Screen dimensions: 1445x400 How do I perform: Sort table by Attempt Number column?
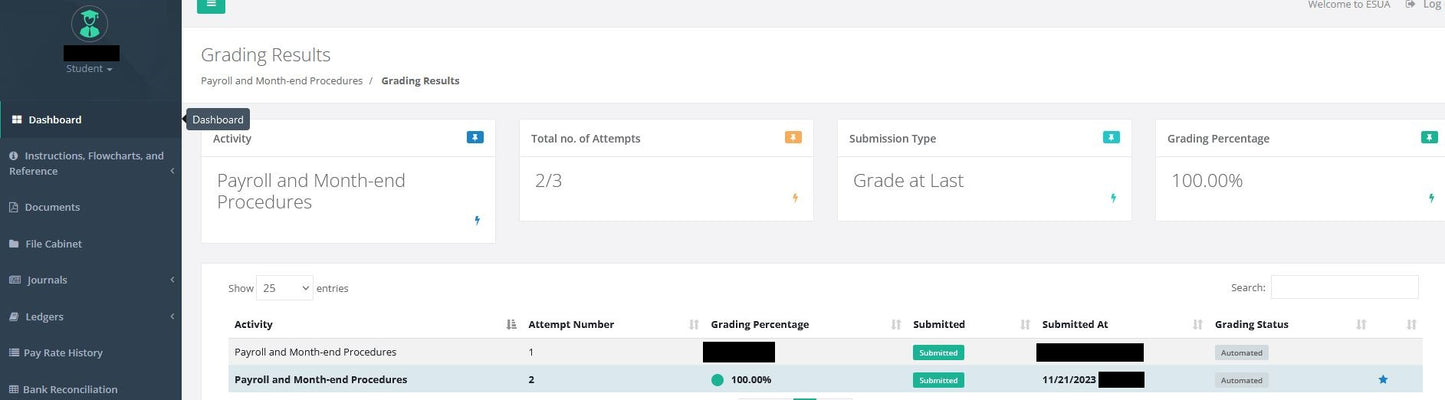[x=571, y=325]
